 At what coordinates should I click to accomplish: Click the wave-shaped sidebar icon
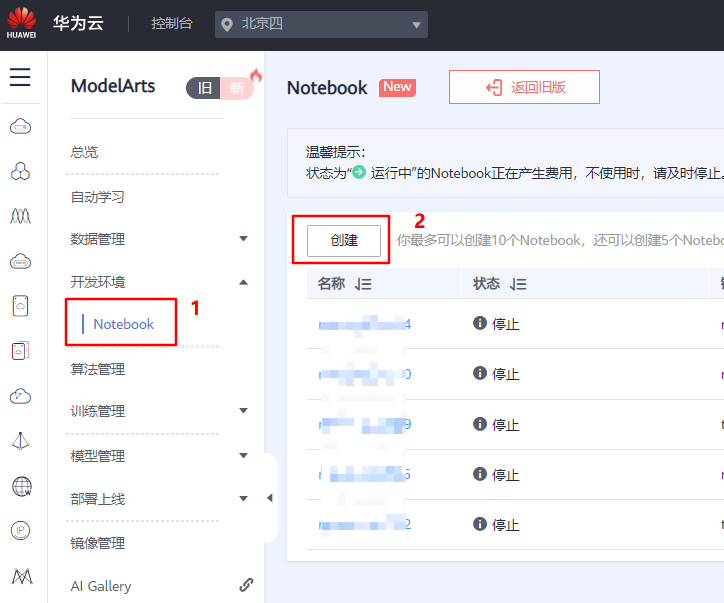click(x=20, y=216)
